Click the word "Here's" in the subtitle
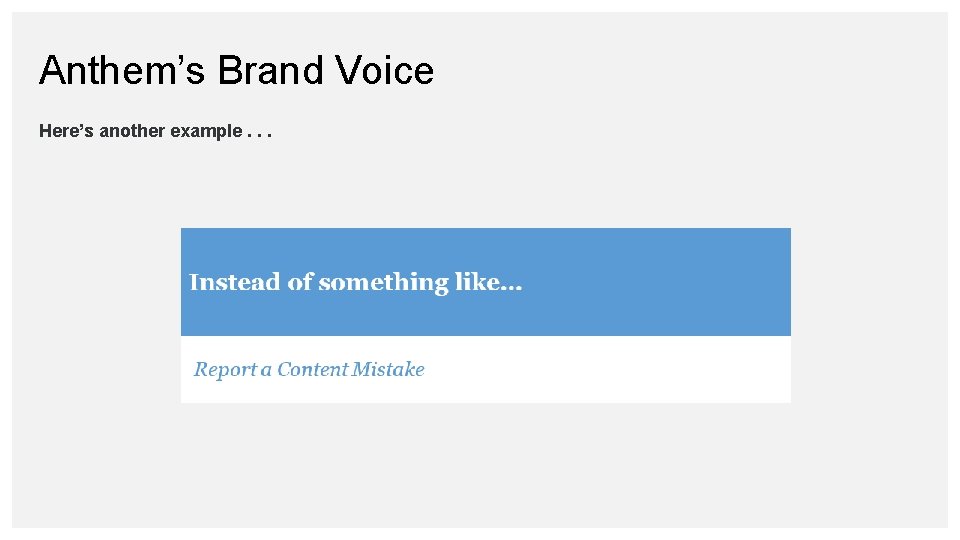Image resolution: width=960 pixels, height=540 pixels. [x=66, y=131]
